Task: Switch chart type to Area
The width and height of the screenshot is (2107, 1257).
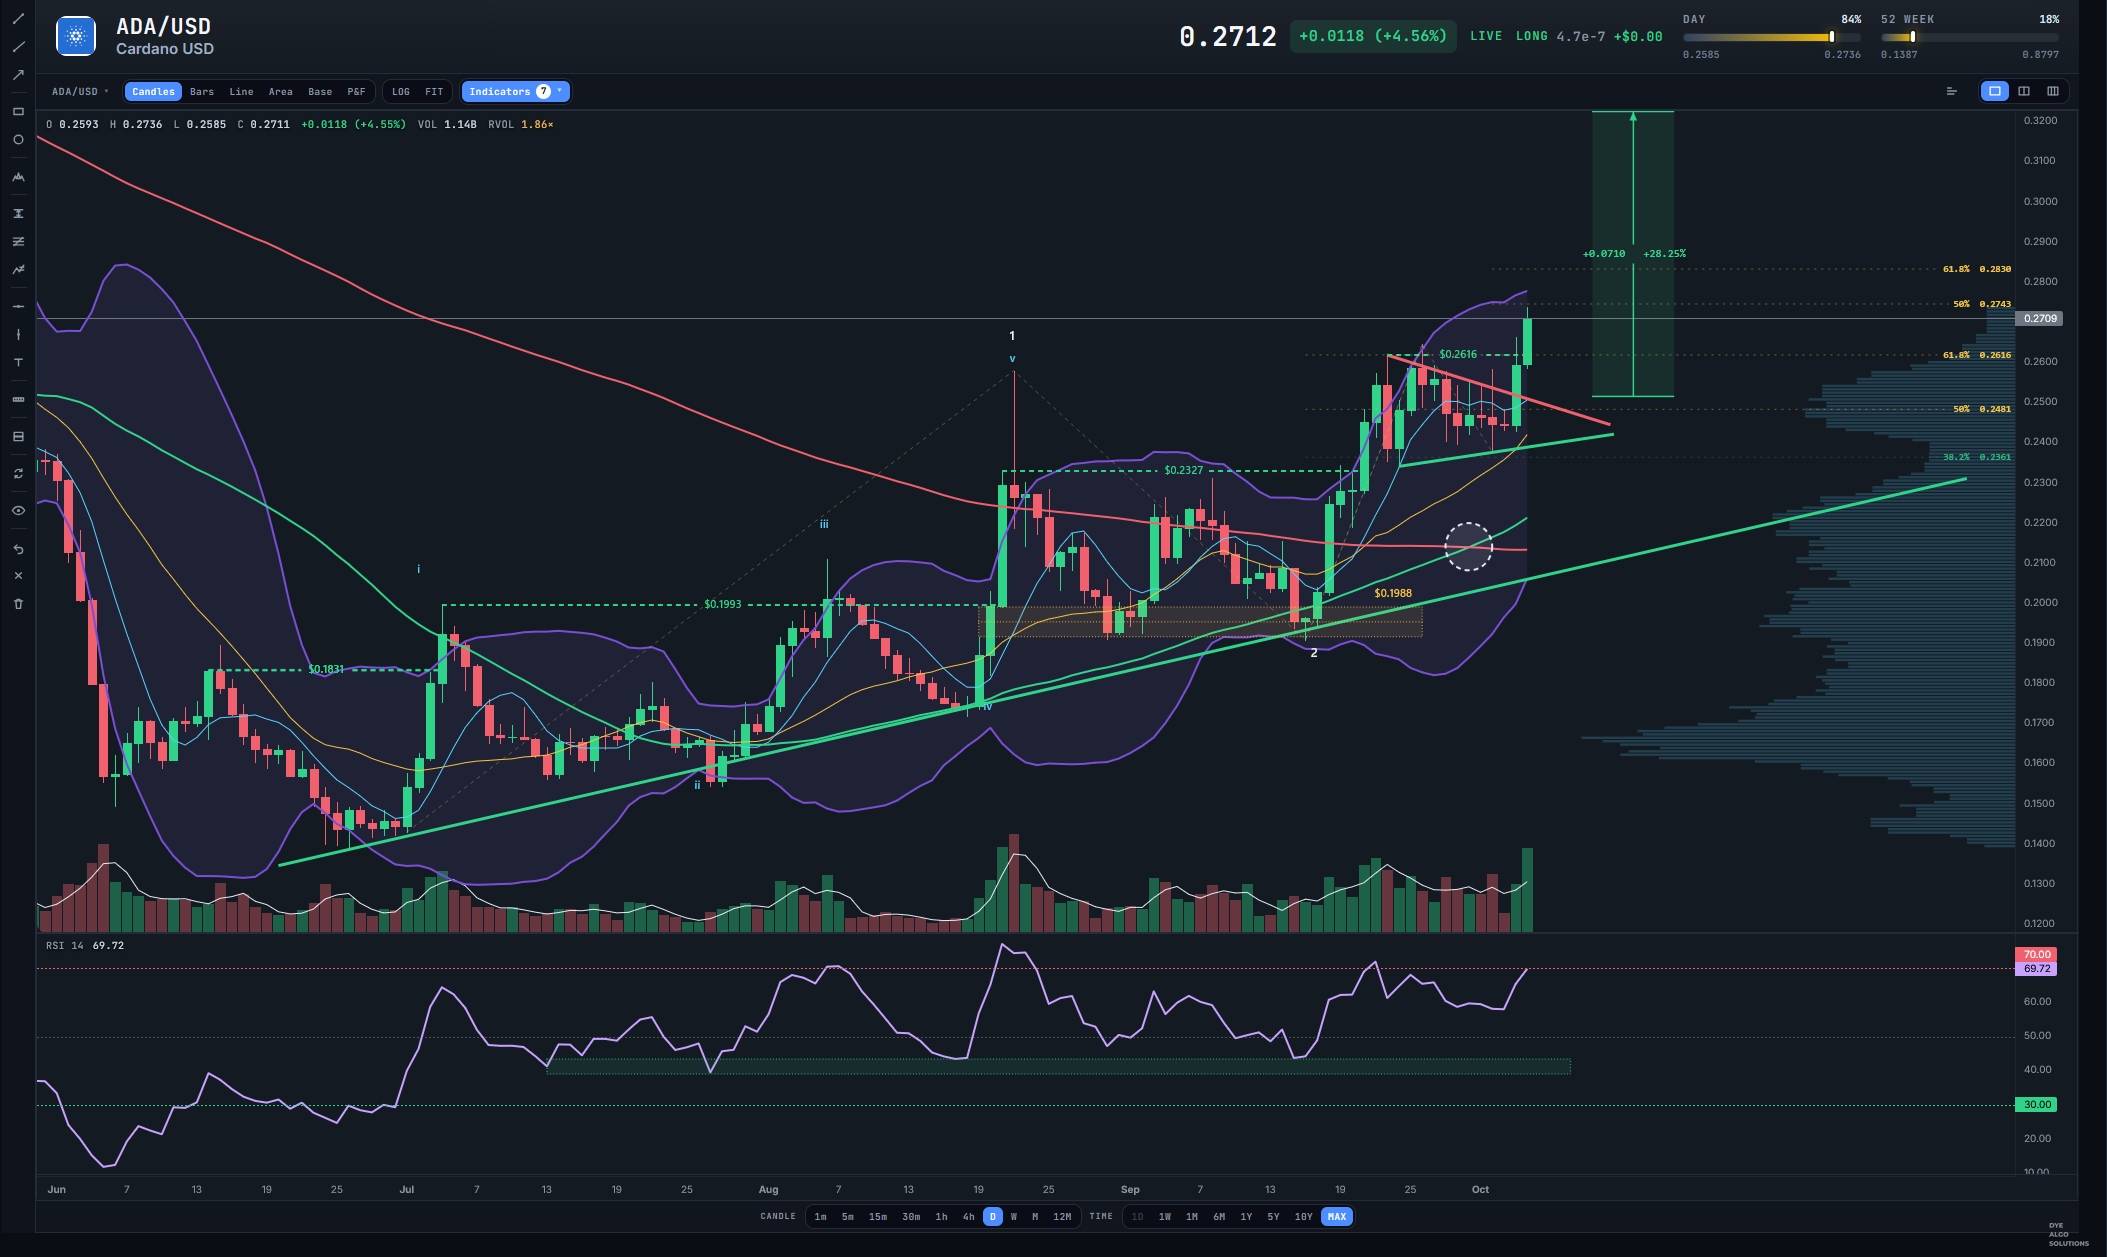Action: (x=281, y=91)
